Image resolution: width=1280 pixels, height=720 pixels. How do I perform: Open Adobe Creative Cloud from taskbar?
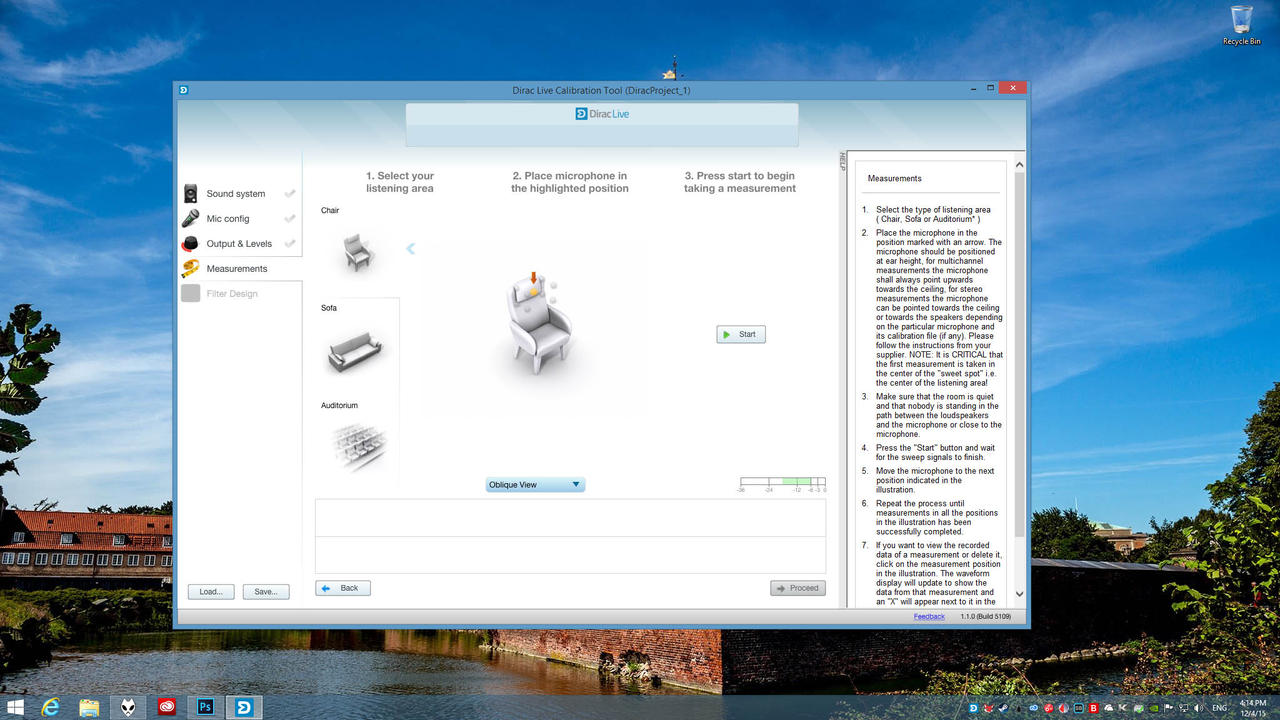pyautogui.click(x=167, y=707)
